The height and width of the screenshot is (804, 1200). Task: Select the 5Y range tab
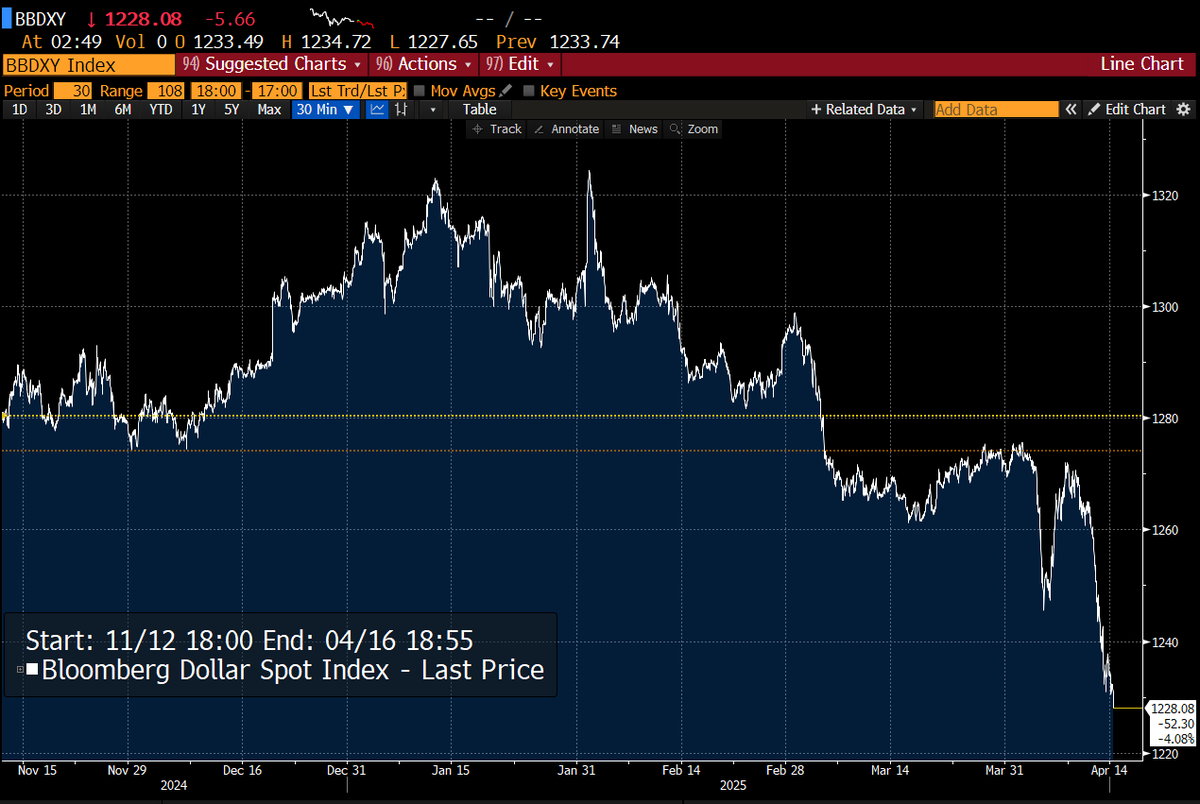click(x=232, y=109)
